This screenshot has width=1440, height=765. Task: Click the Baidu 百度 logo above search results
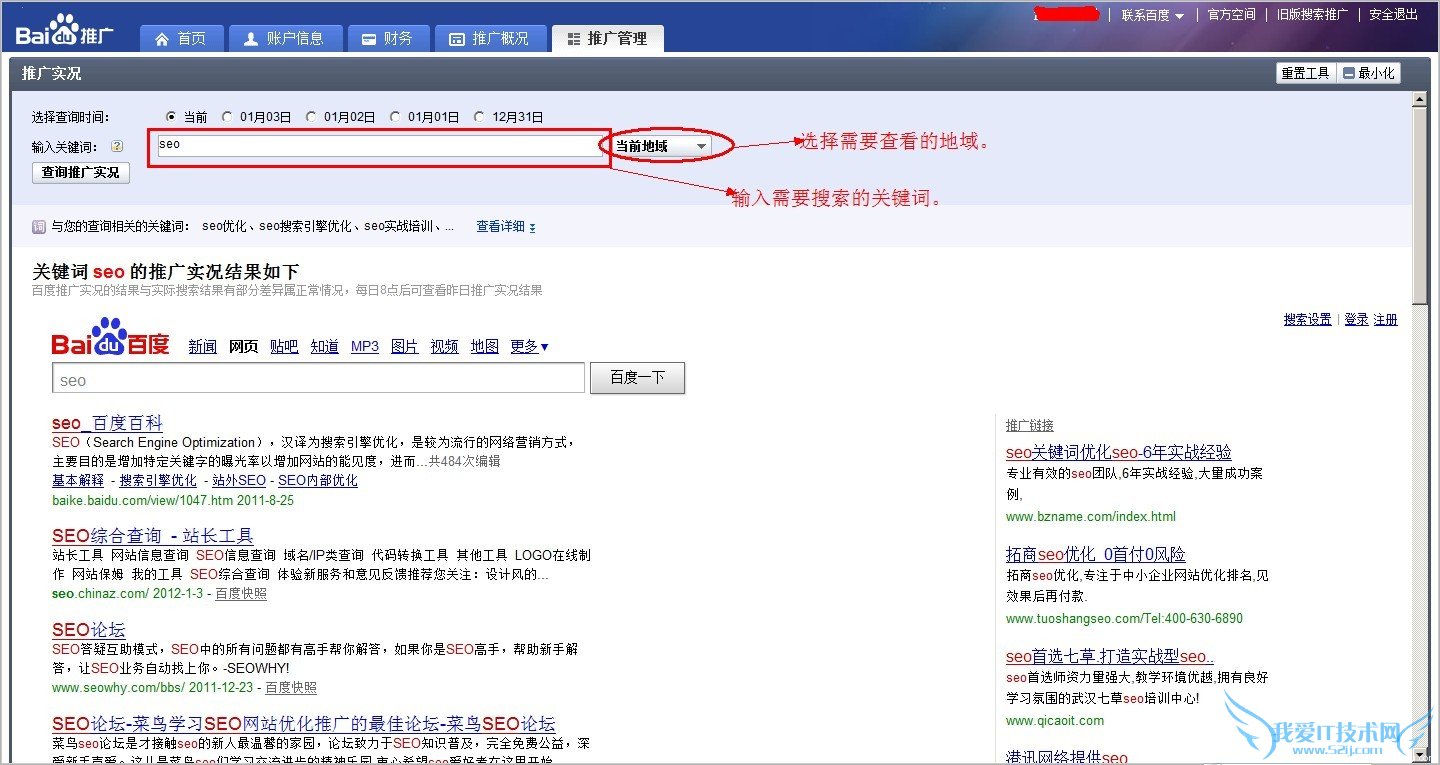tap(111, 338)
